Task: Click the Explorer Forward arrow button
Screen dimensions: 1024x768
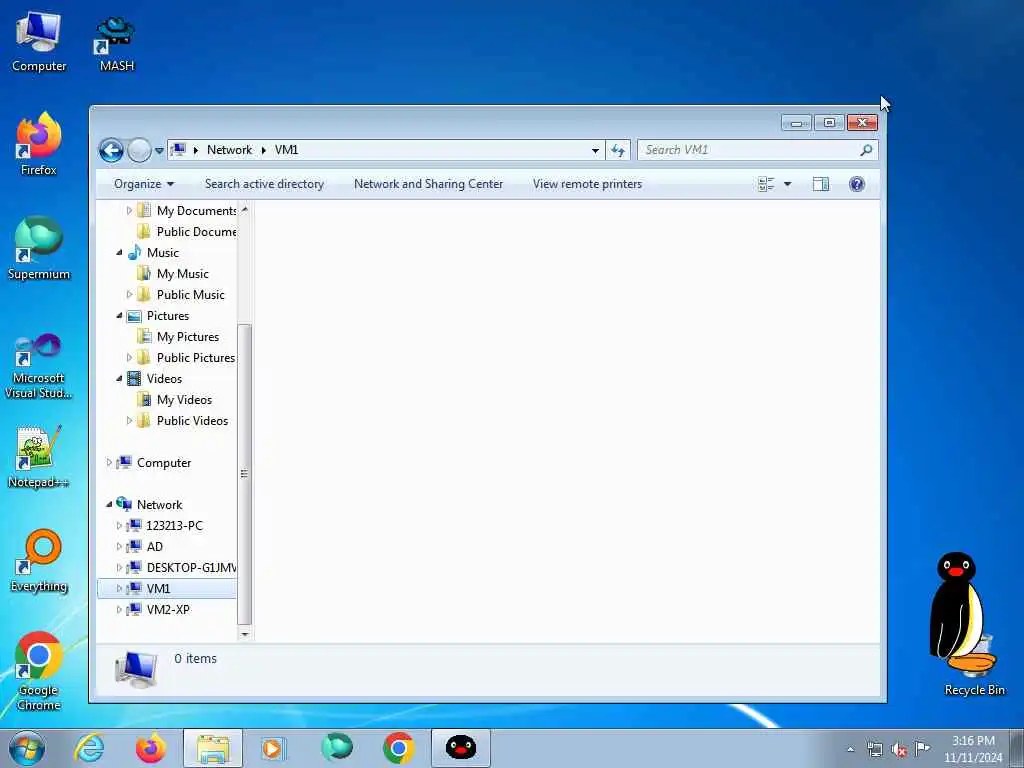Action: click(138, 150)
